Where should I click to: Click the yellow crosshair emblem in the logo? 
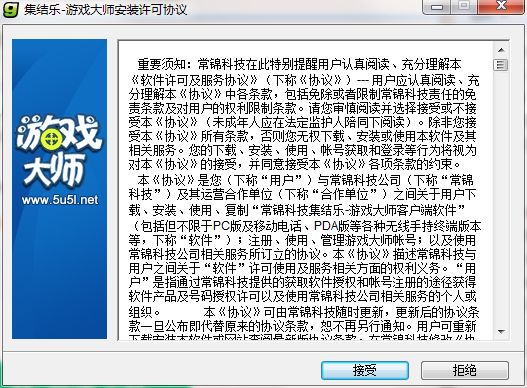tap(51, 138)
